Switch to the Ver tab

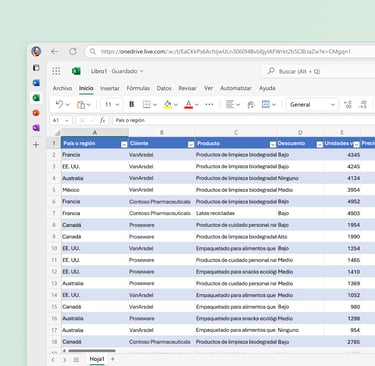point(208,88)
